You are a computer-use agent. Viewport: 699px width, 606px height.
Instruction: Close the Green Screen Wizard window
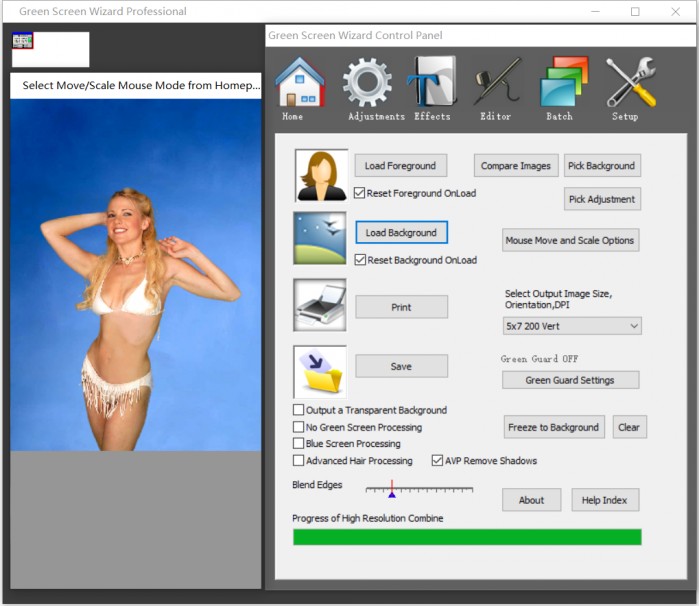(x=675, y=12)
